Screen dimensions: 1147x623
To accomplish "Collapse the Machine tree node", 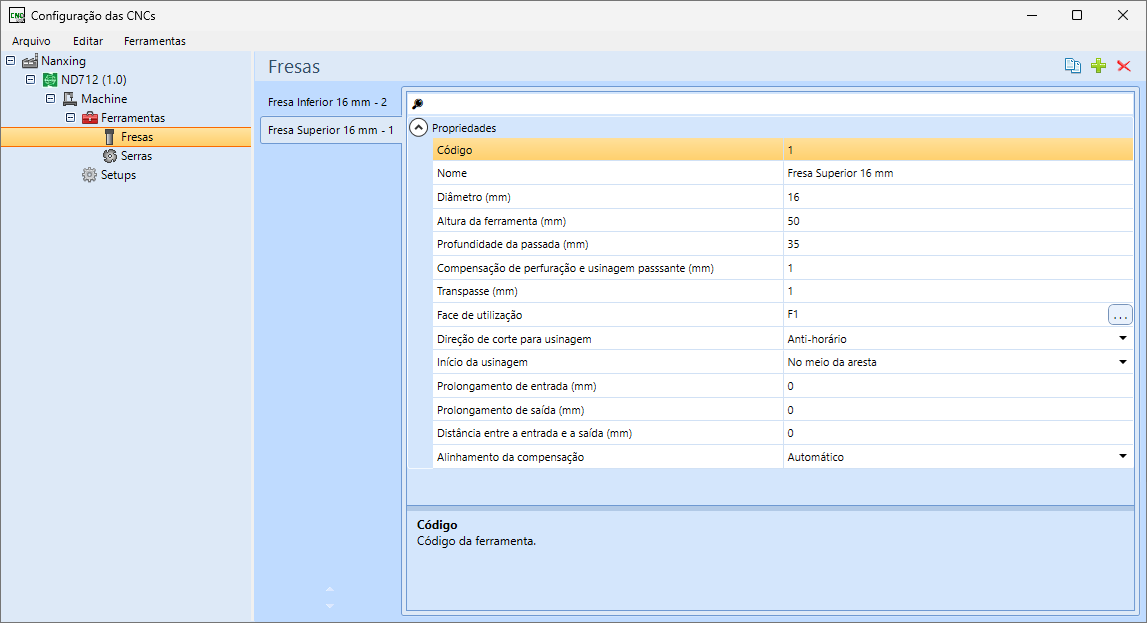I will (x=50, y=98).
